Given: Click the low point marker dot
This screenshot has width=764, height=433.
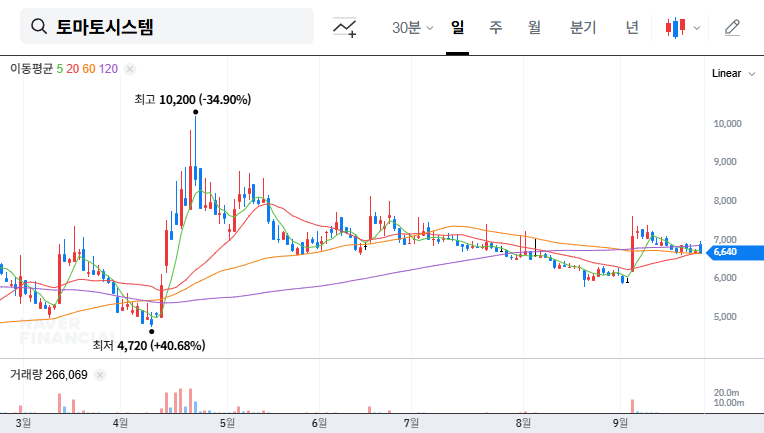Looking at the screenshot, I should (x=152, y=332).
